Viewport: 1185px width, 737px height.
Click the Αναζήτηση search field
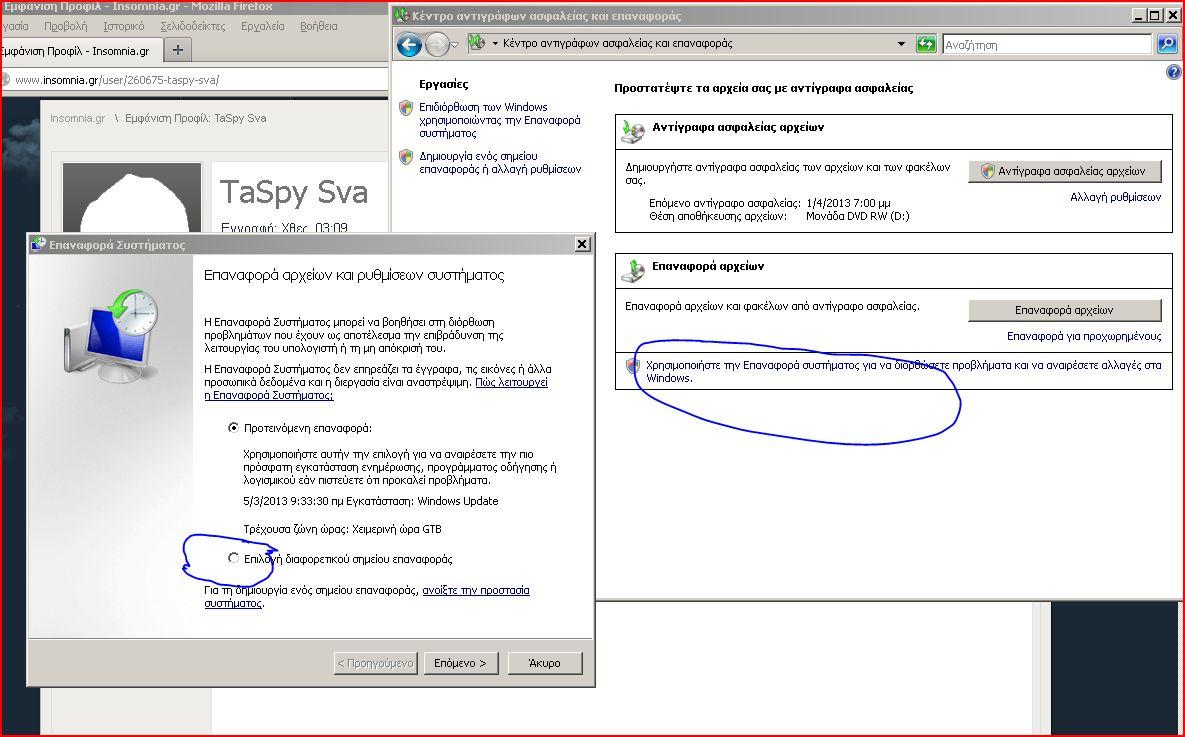tap(1047, 45)
